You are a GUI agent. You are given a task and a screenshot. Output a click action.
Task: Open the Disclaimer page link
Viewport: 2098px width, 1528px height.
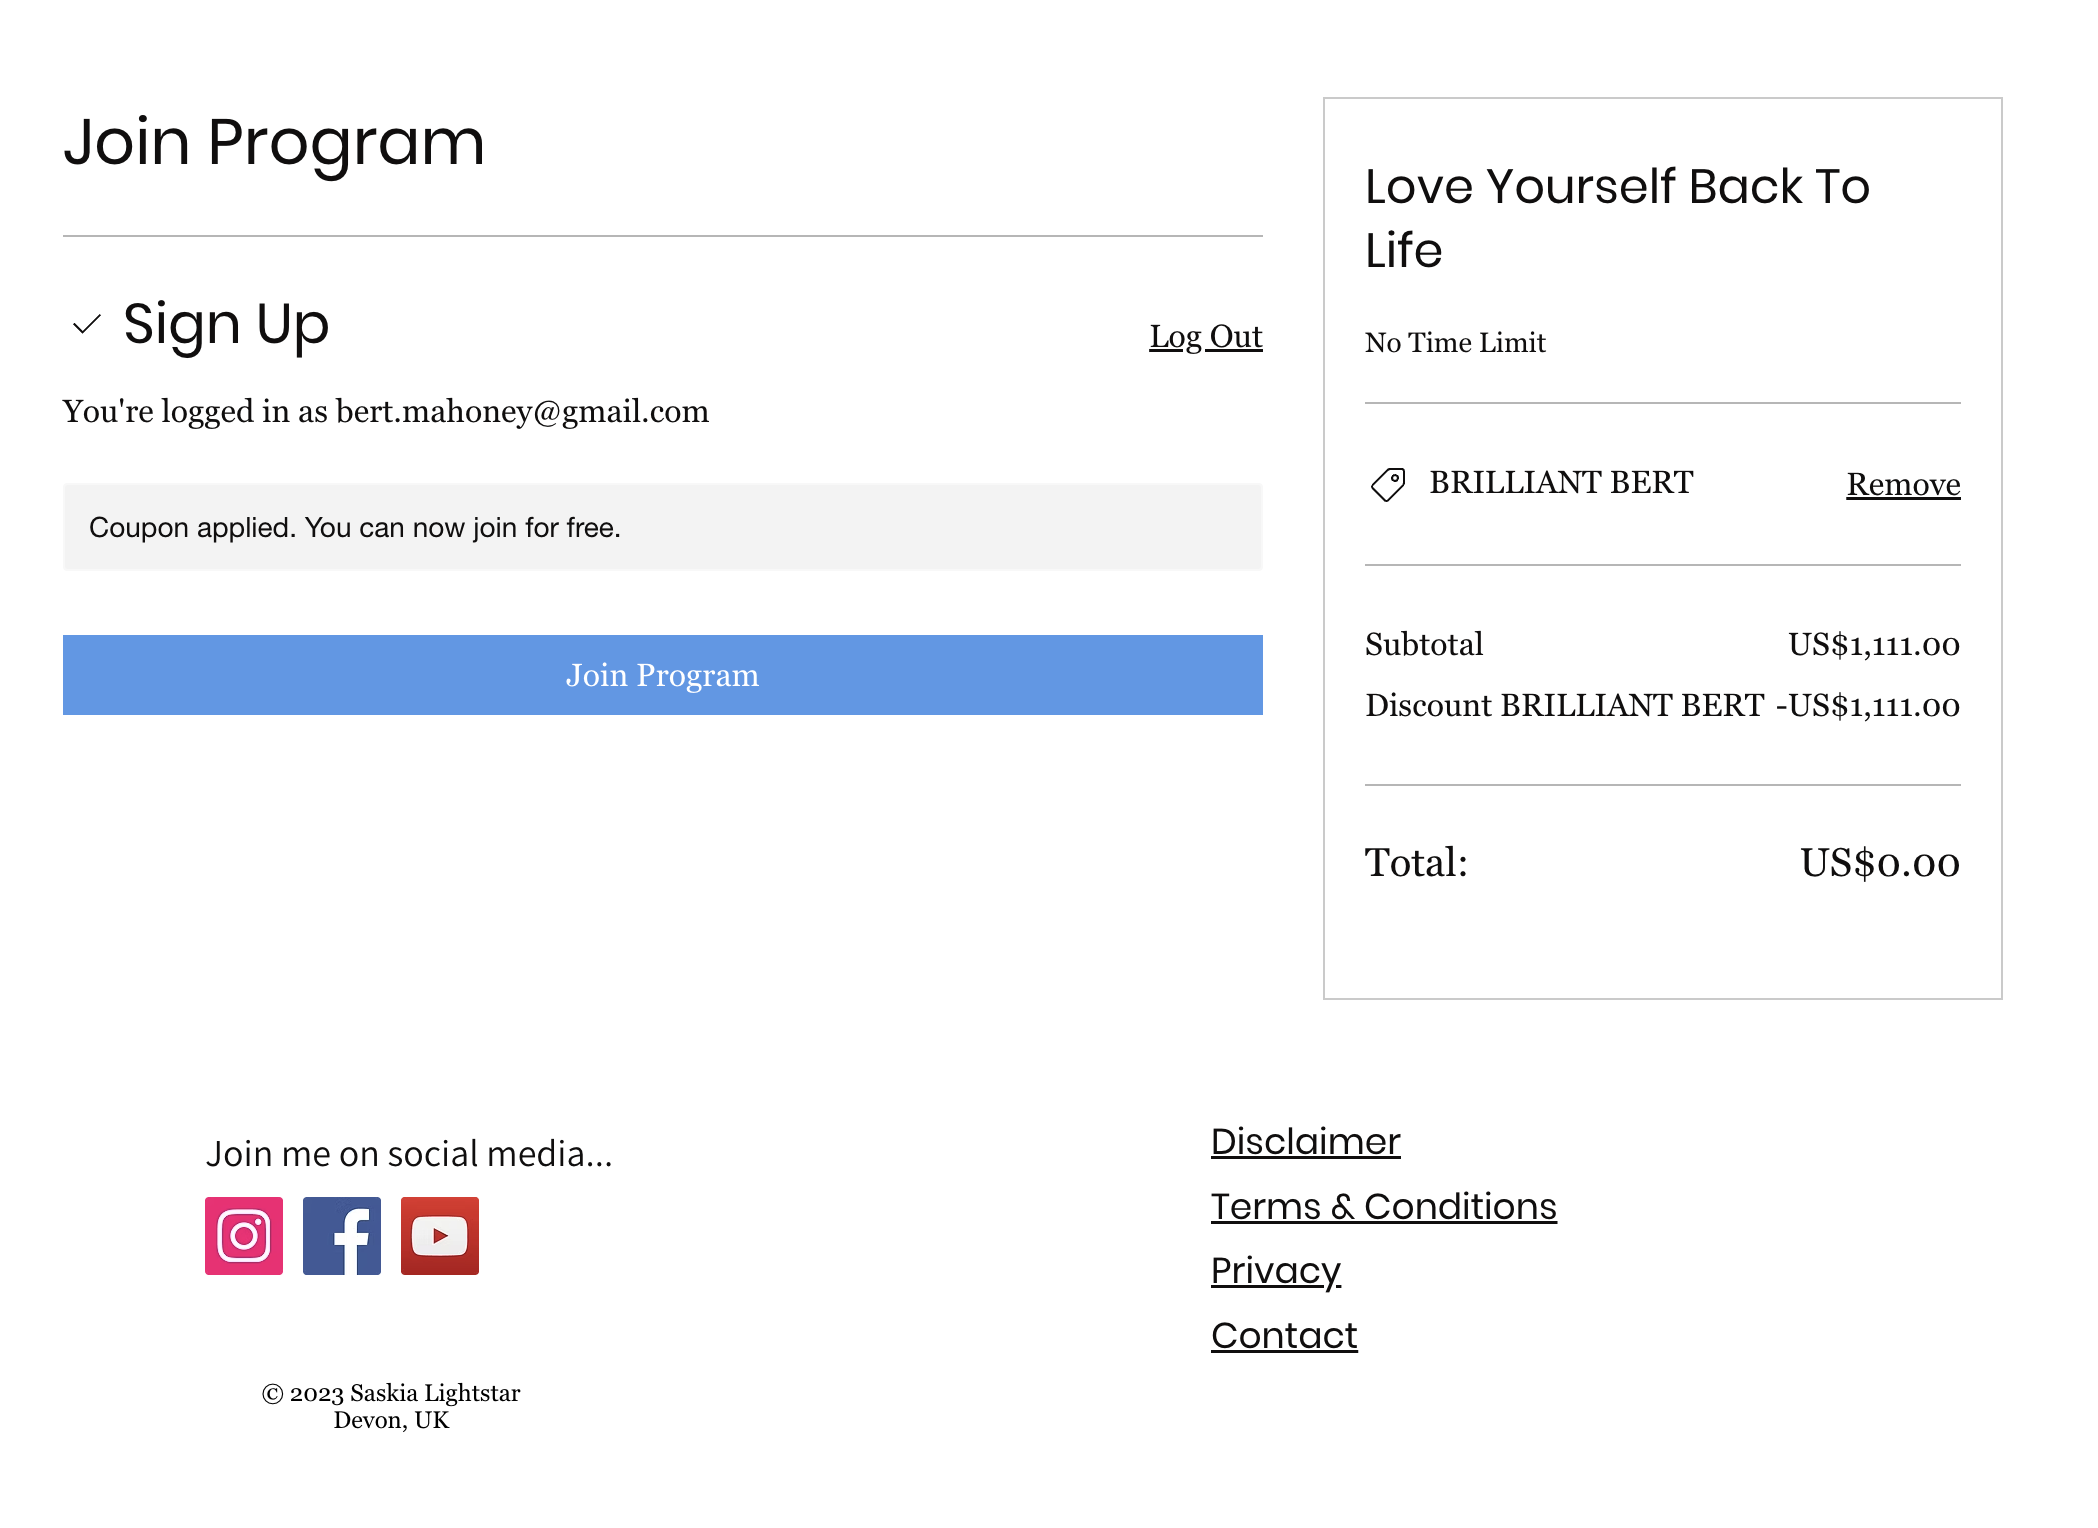(x=1305, y=1141)
